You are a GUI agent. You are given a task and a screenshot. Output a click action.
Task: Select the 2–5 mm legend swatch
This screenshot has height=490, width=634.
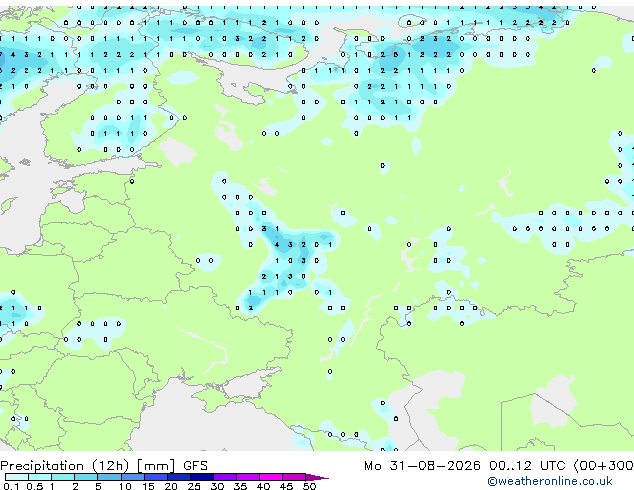(86, 477)
